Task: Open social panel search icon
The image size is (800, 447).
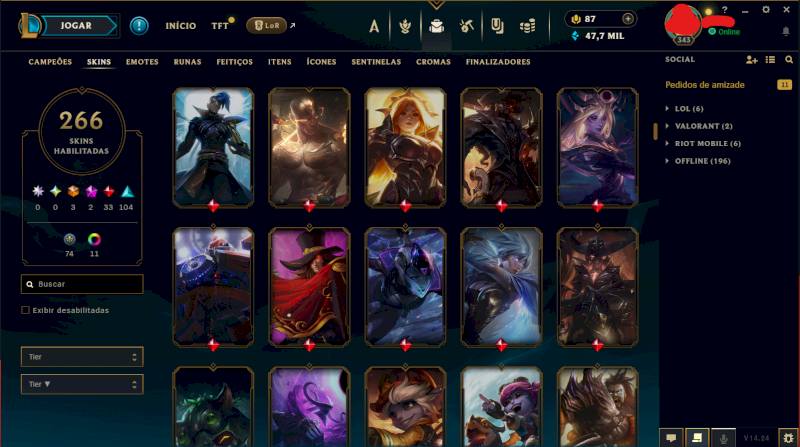Action: click(x=789, y=60)
